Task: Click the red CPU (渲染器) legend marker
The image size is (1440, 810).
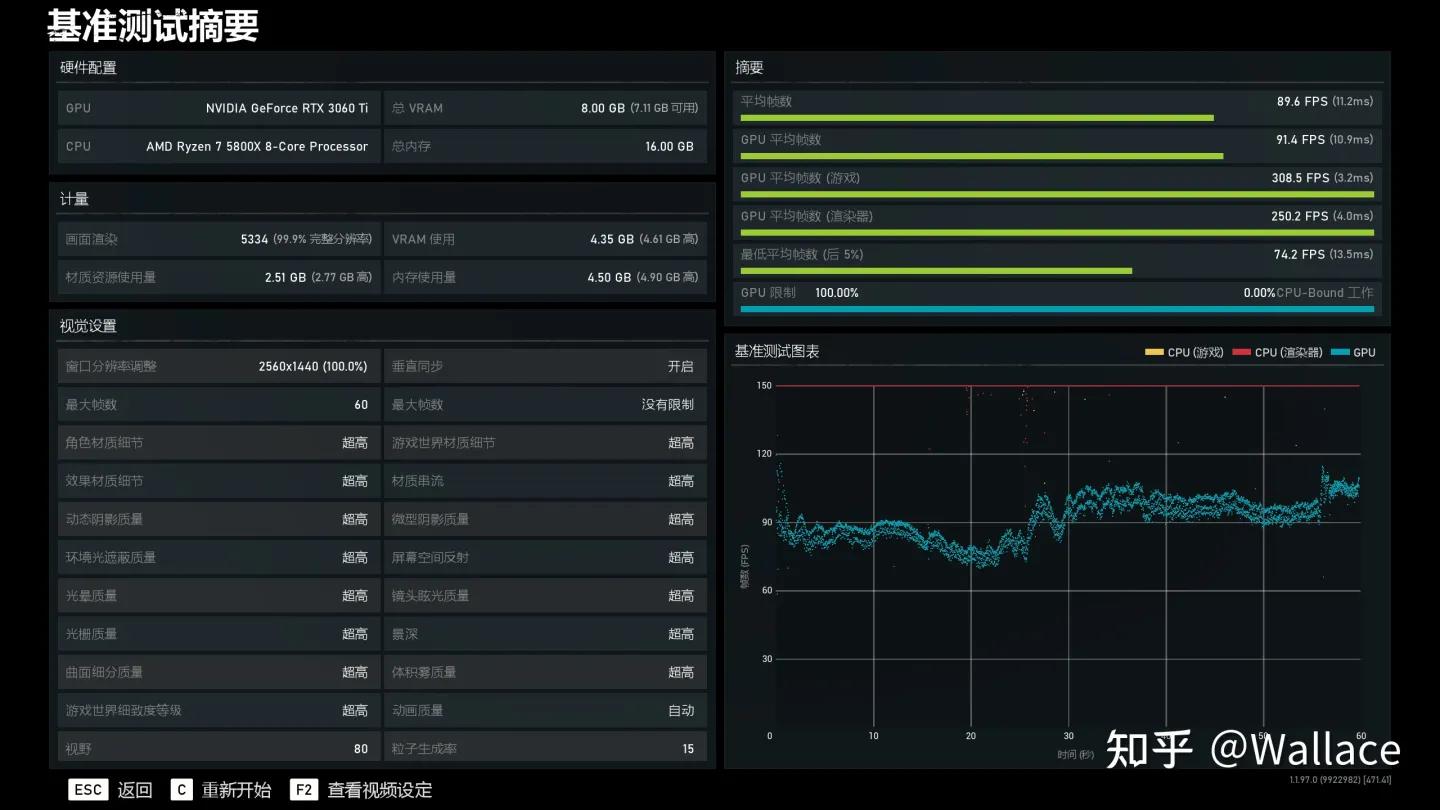Action: click(1242, 352)
